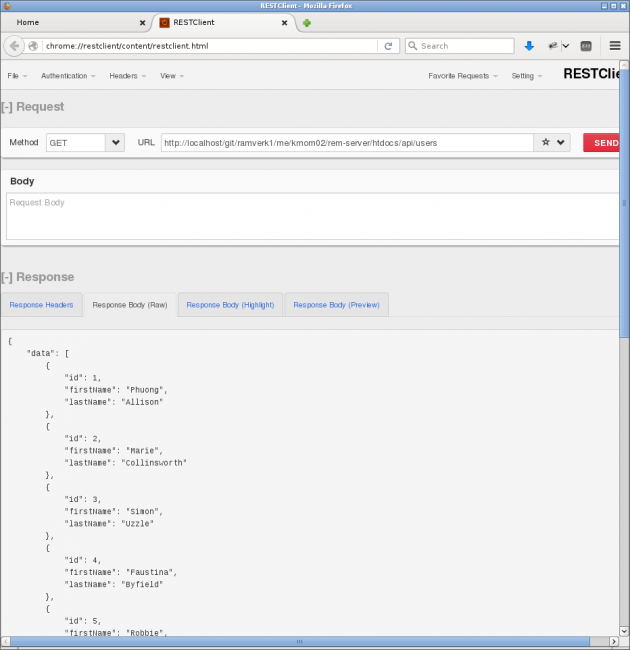Favorite this URL with the star icon
The height and width of the screenshot is (650, 630).
[546, 142]
